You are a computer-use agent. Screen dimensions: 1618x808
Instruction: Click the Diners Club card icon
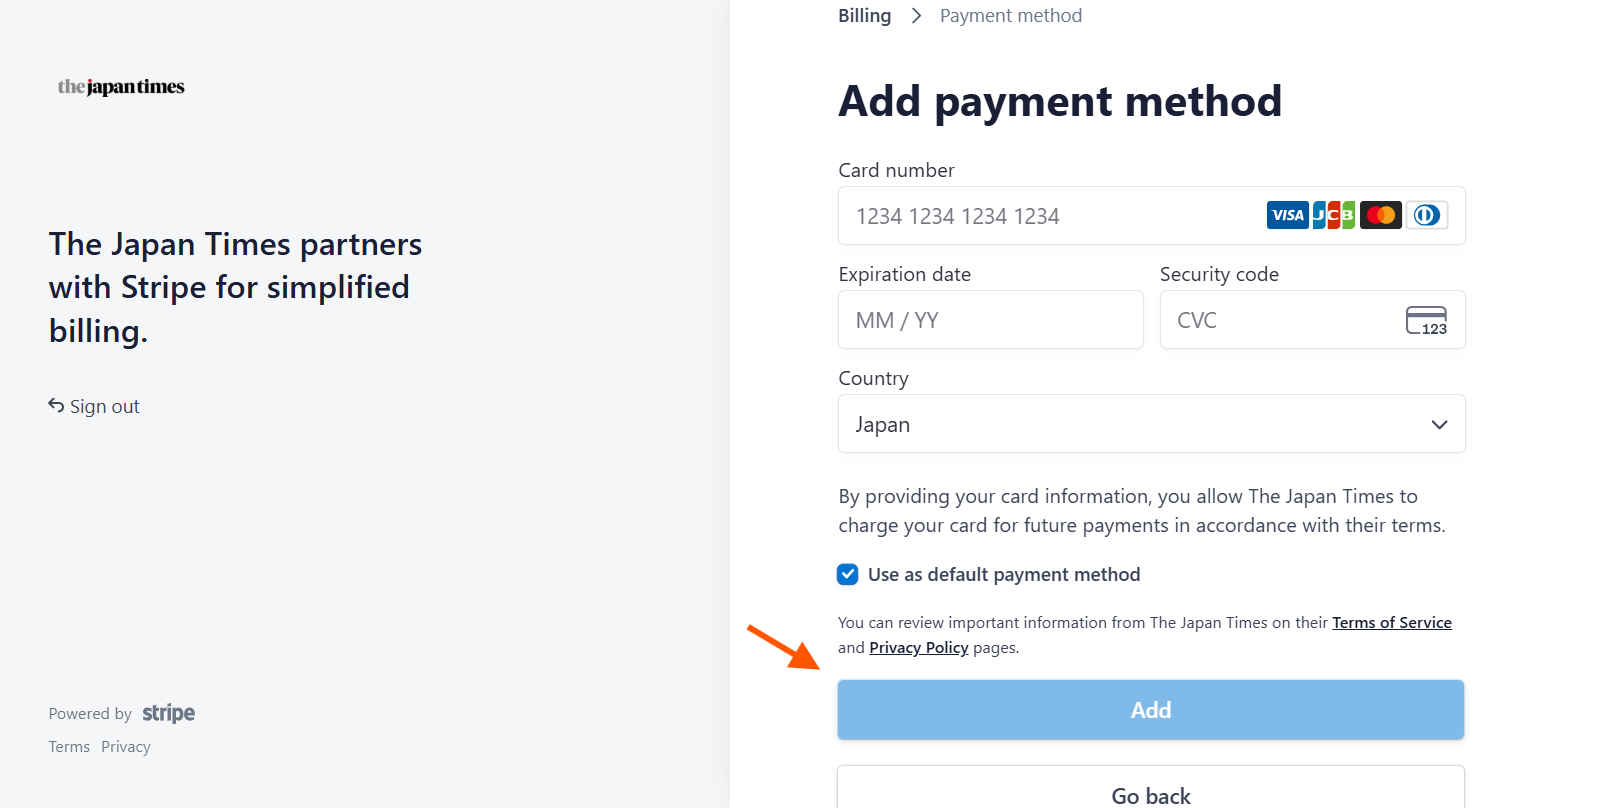[x=1427, y=215]
